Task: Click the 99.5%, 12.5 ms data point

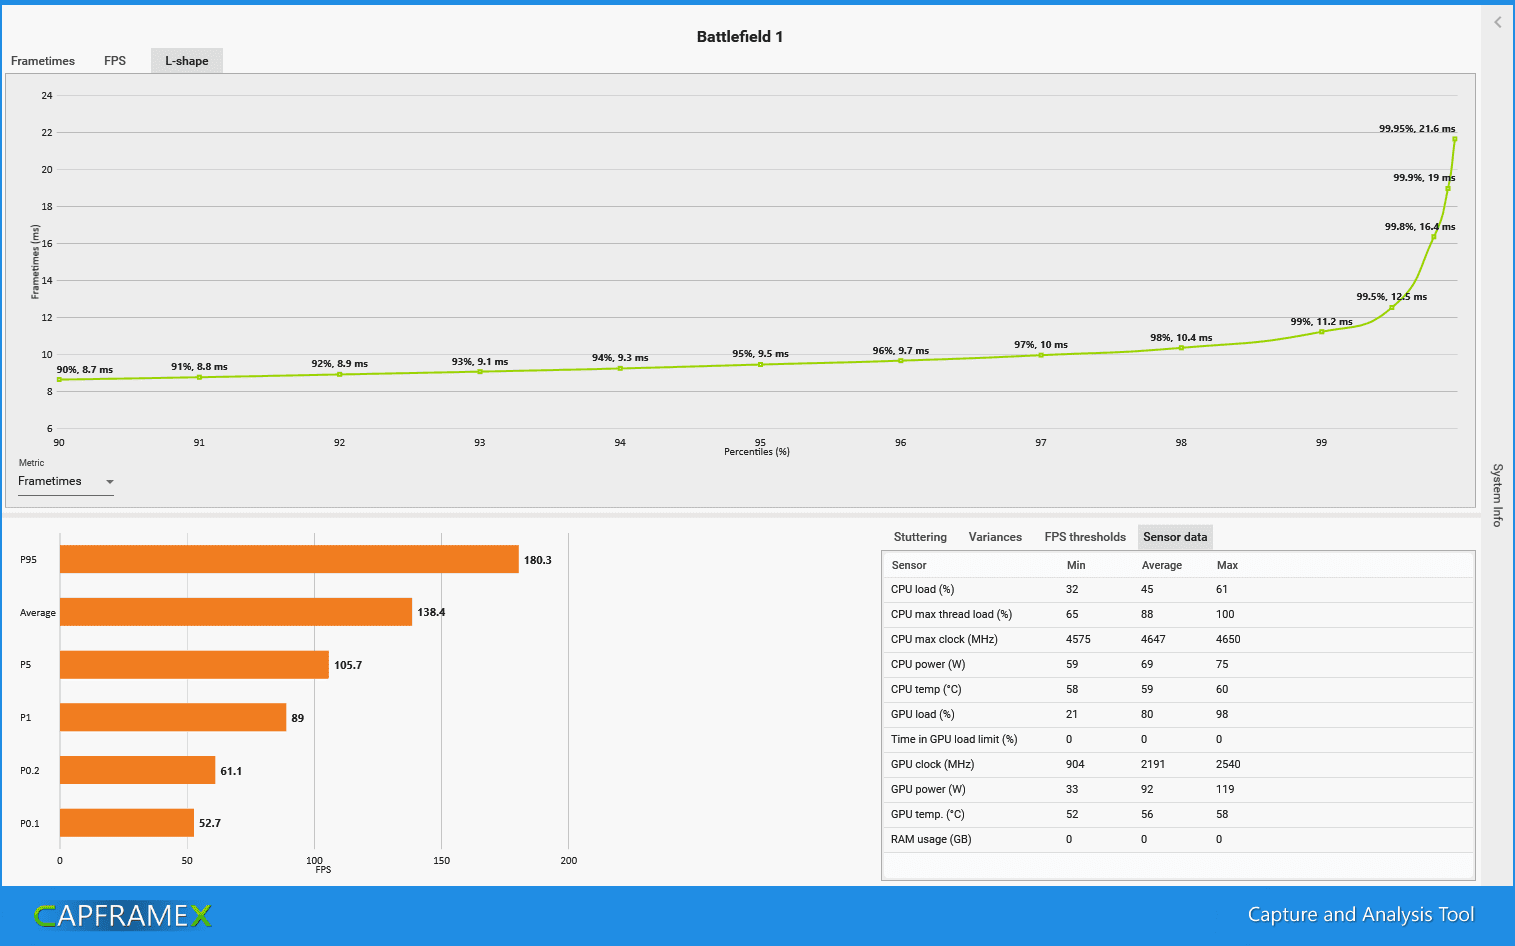Action: pyautogui.click(x=1392, y=307)
